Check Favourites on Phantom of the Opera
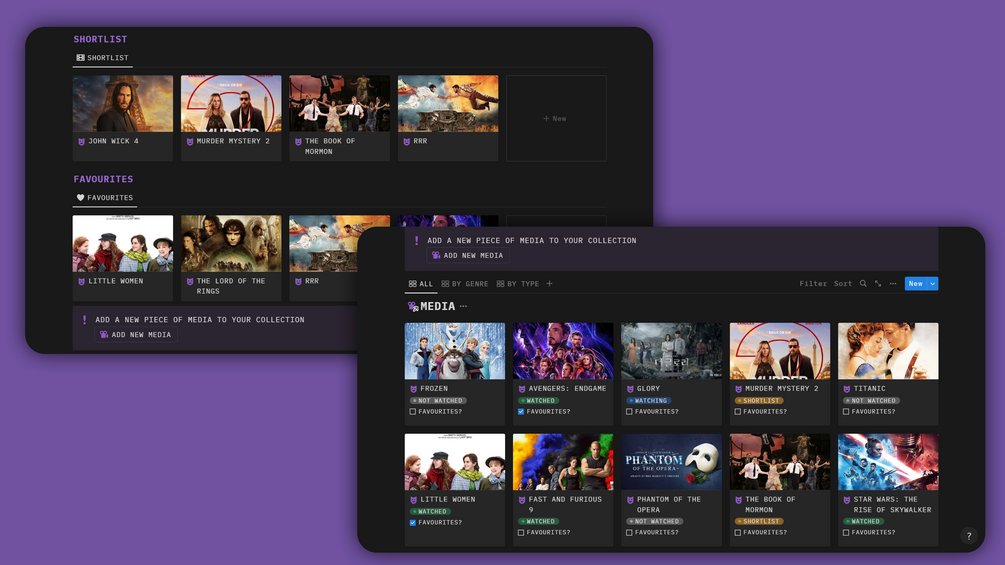1005x565 pixels. tap(629, 533)
